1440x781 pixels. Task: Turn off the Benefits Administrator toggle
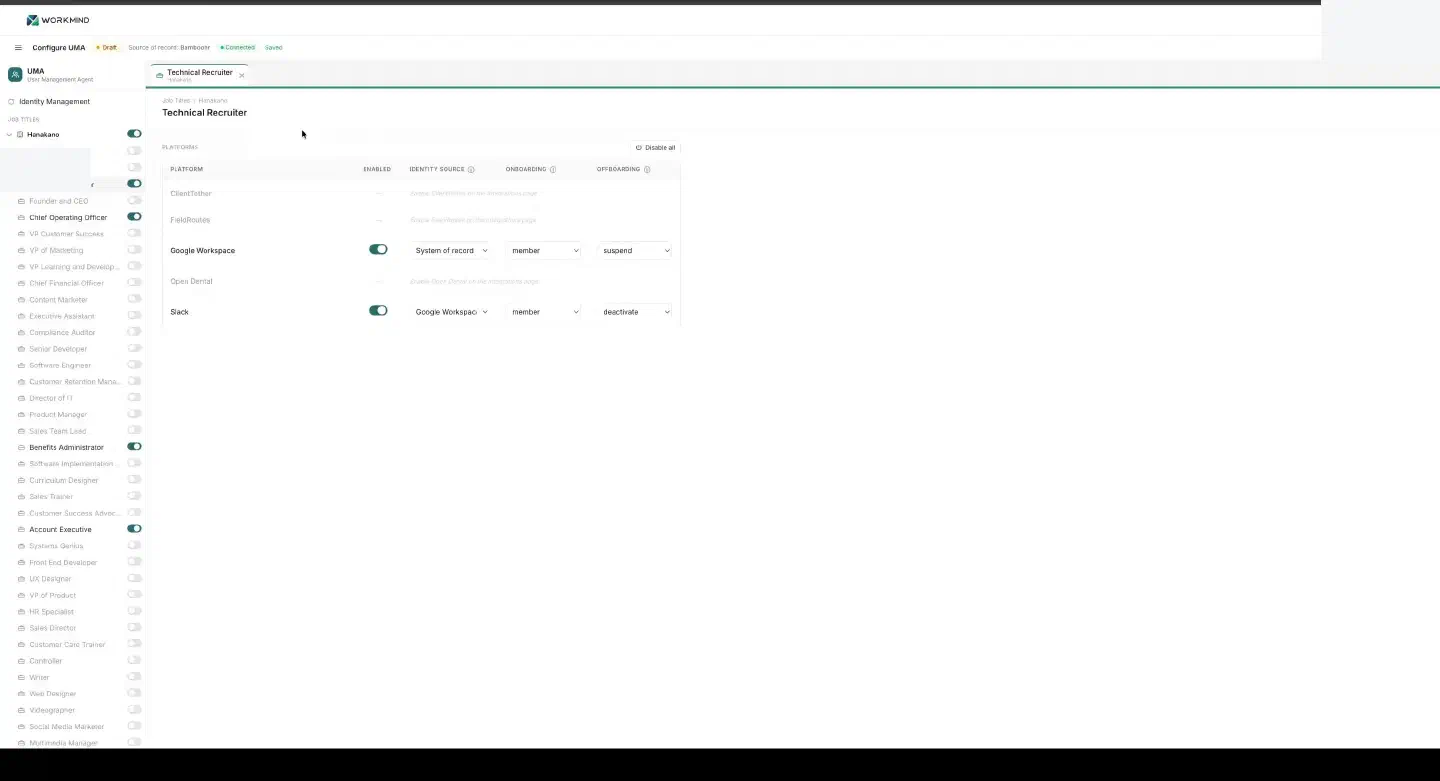(134, 447)
